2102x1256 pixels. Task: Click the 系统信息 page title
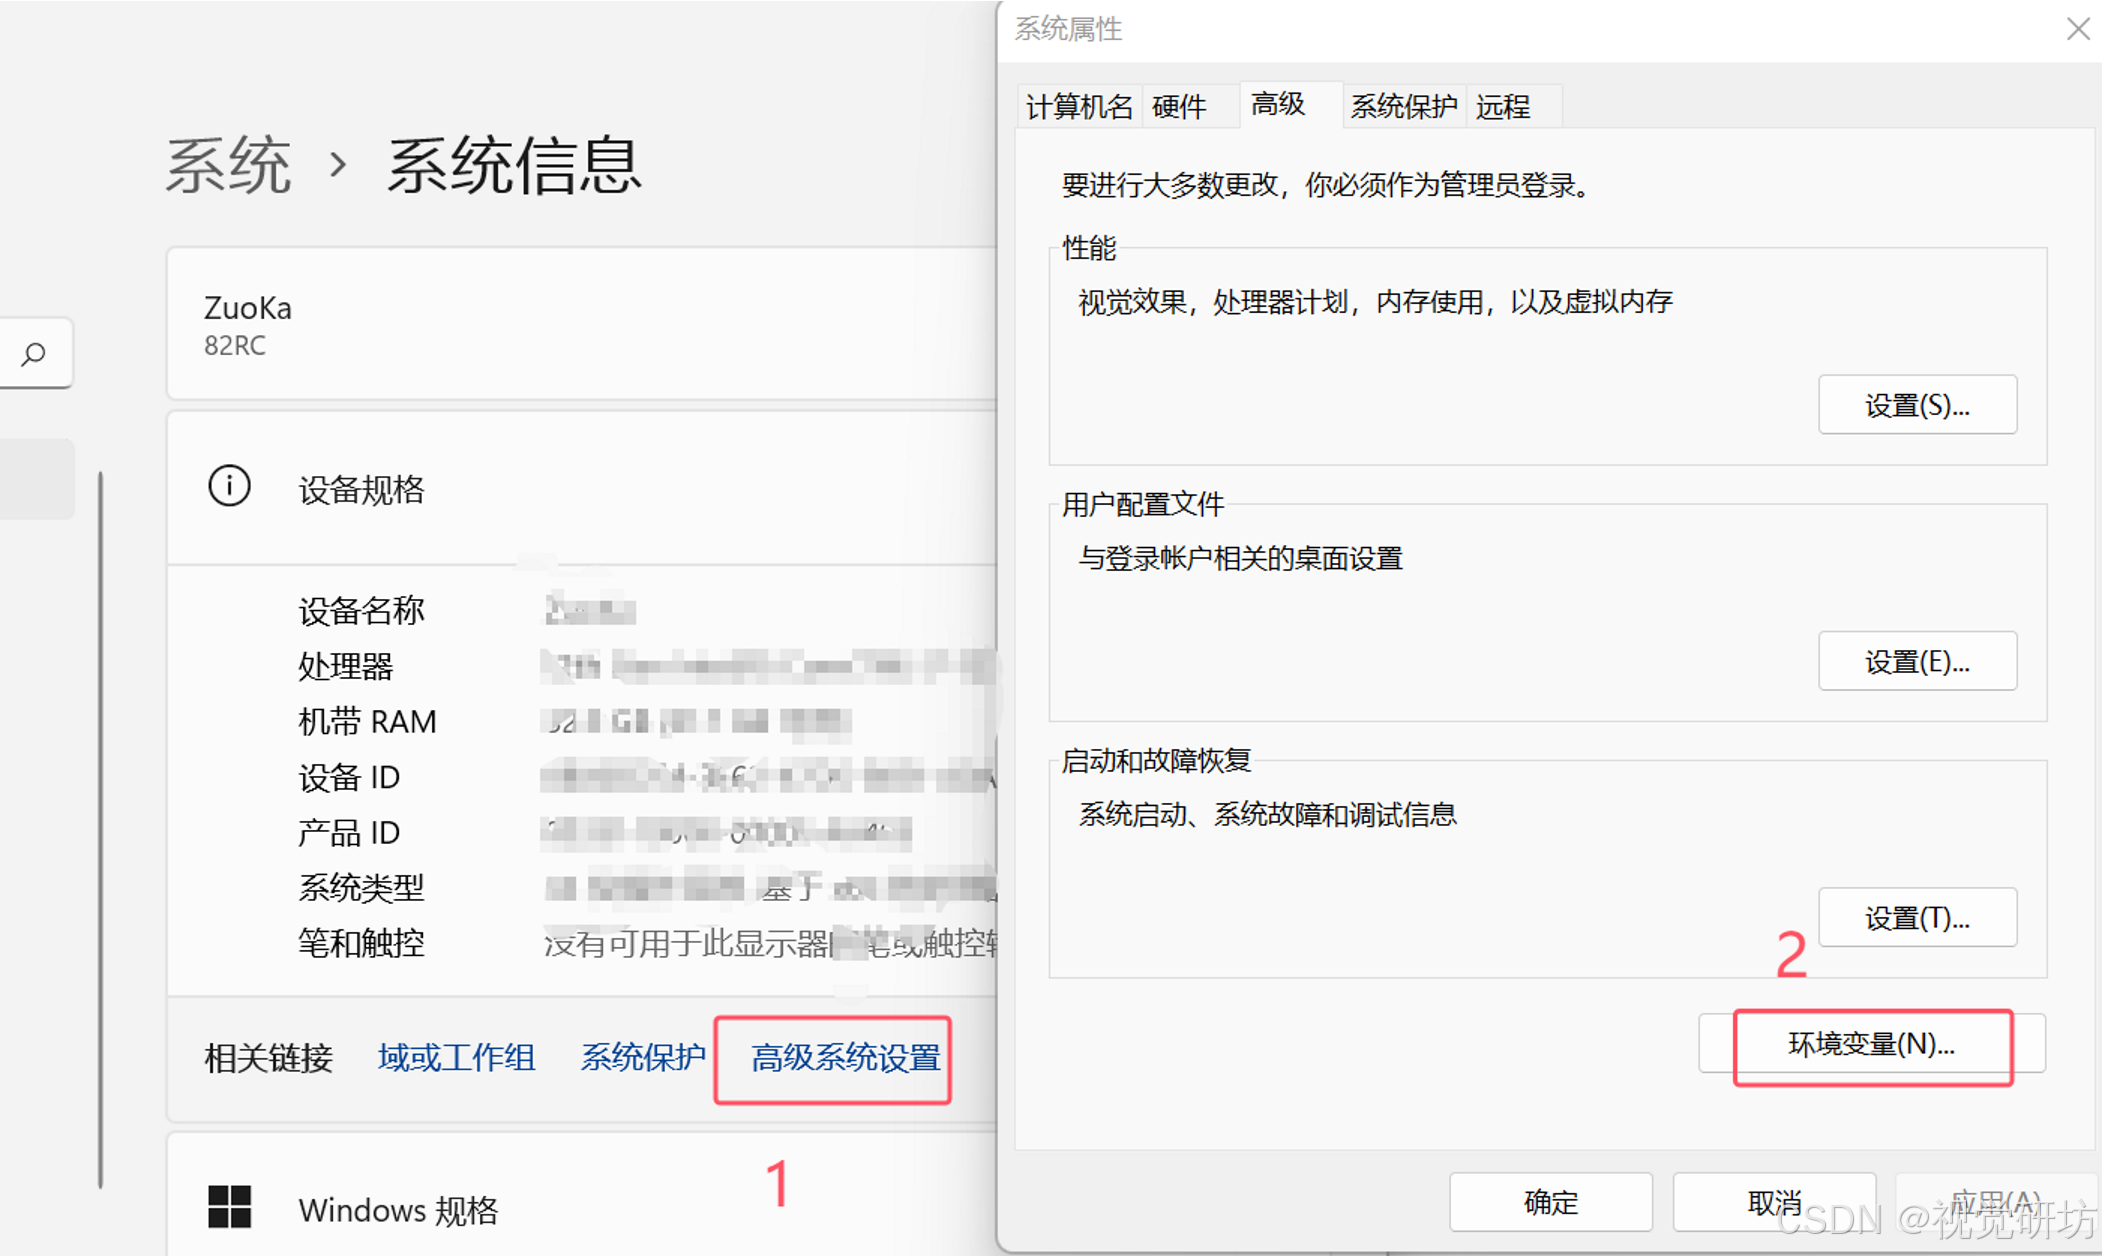[x=514, y=165]
